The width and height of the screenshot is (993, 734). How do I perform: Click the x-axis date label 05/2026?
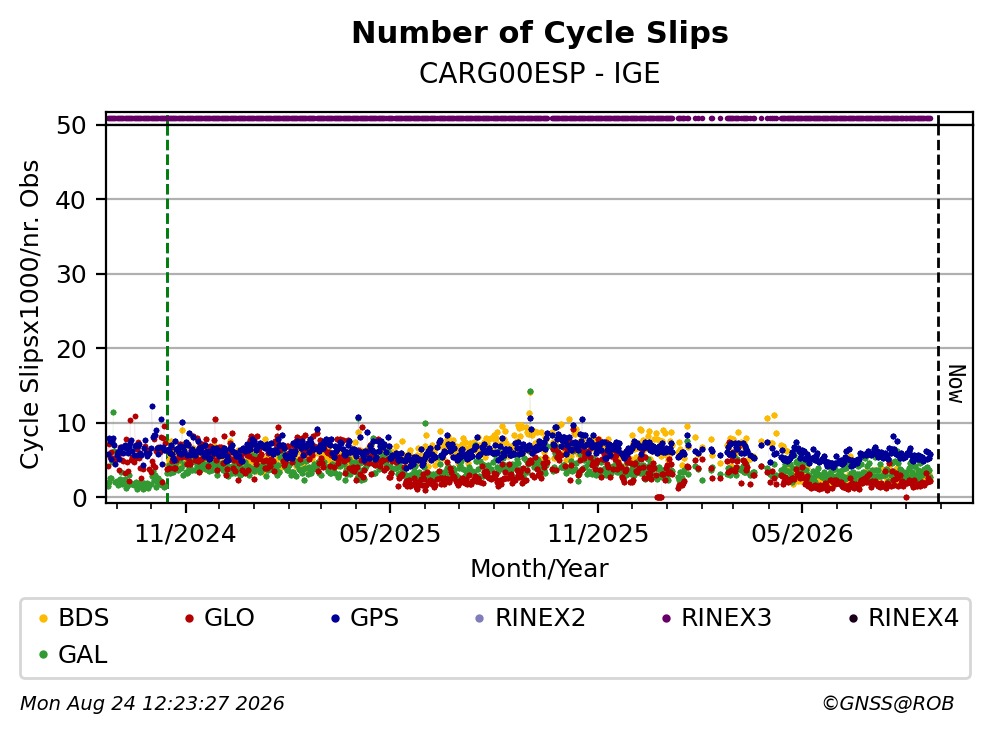(802, 534)
